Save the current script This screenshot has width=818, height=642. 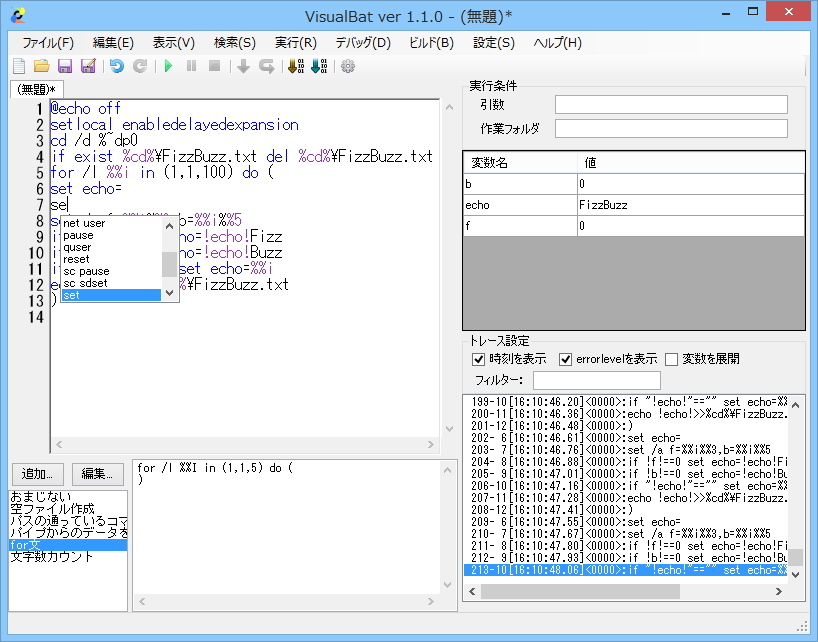(64, 67)
